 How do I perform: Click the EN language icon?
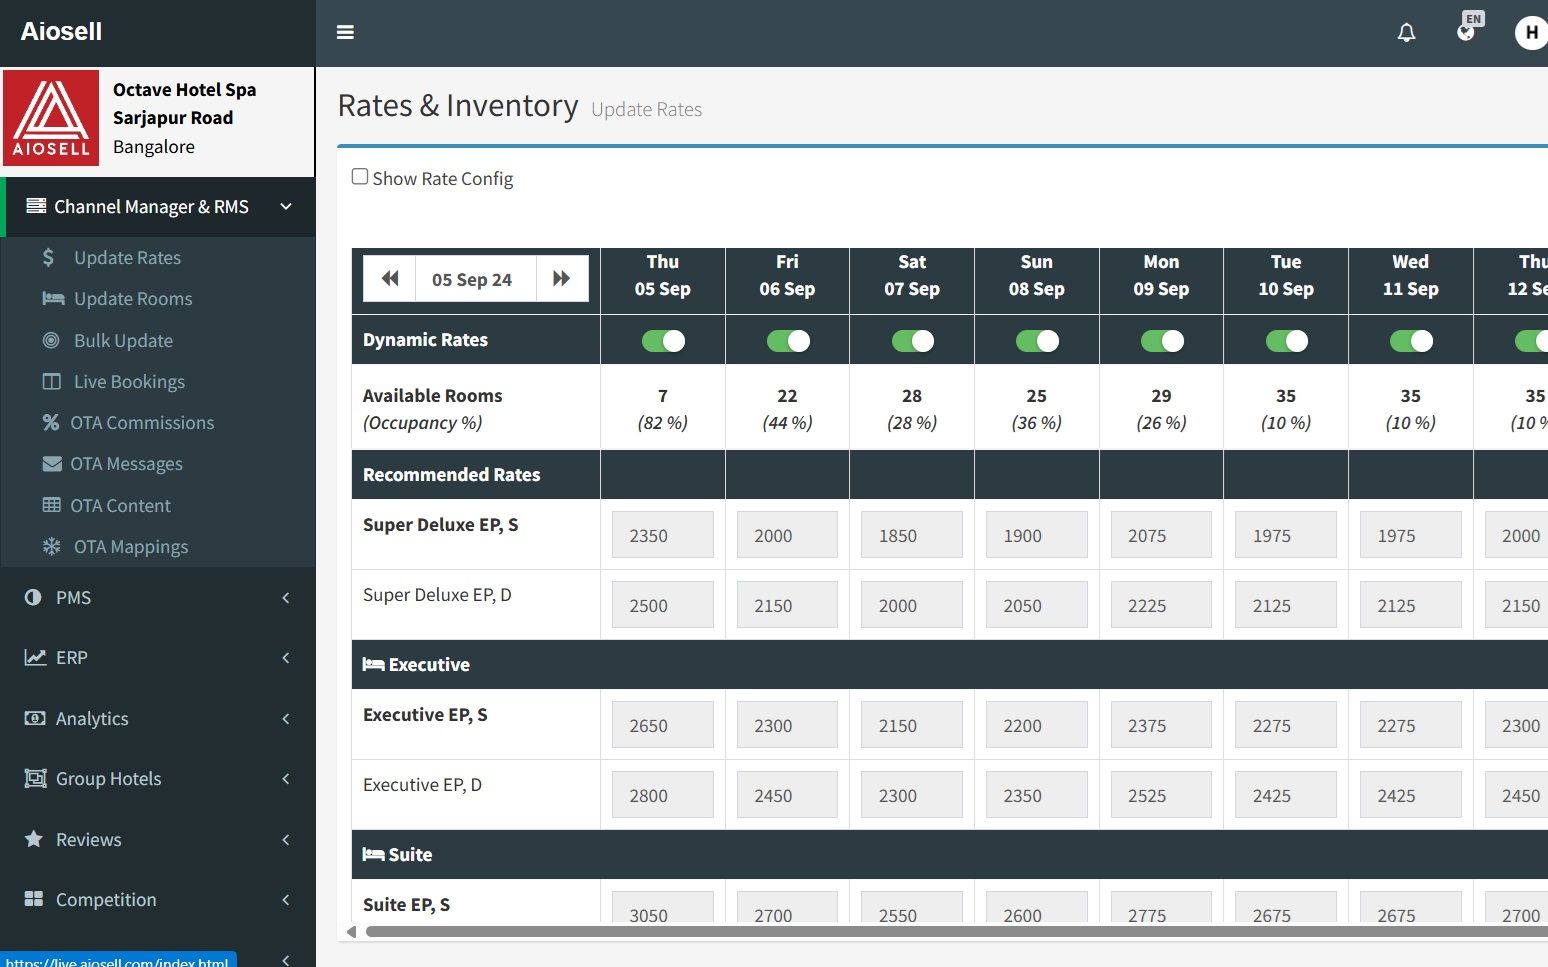tap(1467, 30)
